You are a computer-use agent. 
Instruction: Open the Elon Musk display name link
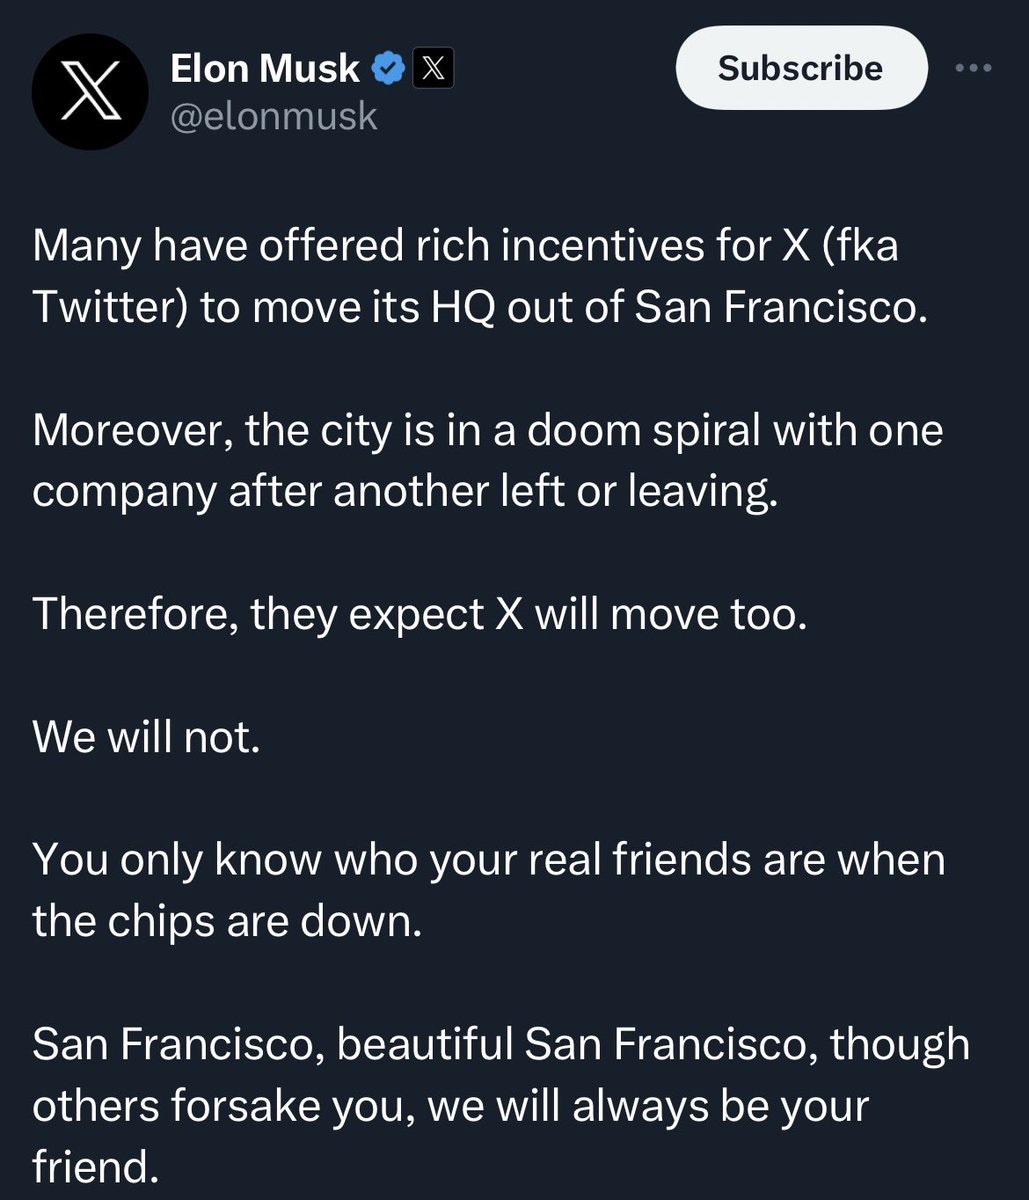click(x=265, y=68)
